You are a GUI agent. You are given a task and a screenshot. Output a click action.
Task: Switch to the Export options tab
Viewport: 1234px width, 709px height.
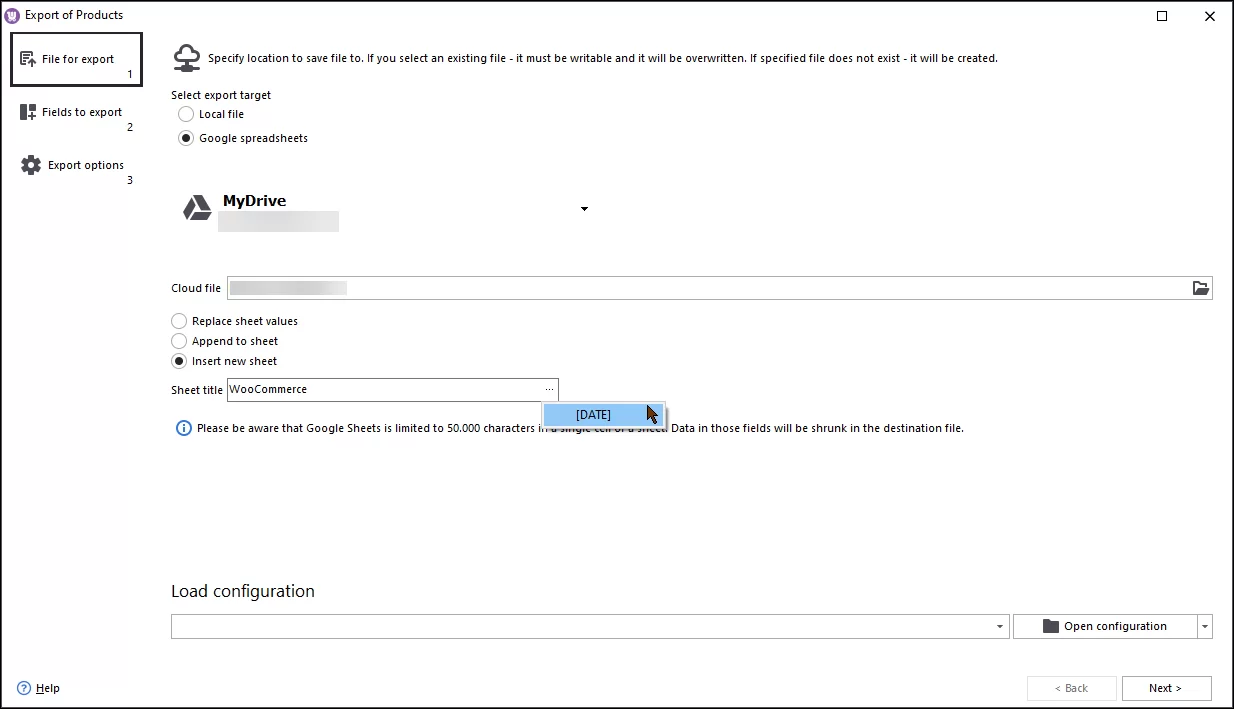[85, 165]
